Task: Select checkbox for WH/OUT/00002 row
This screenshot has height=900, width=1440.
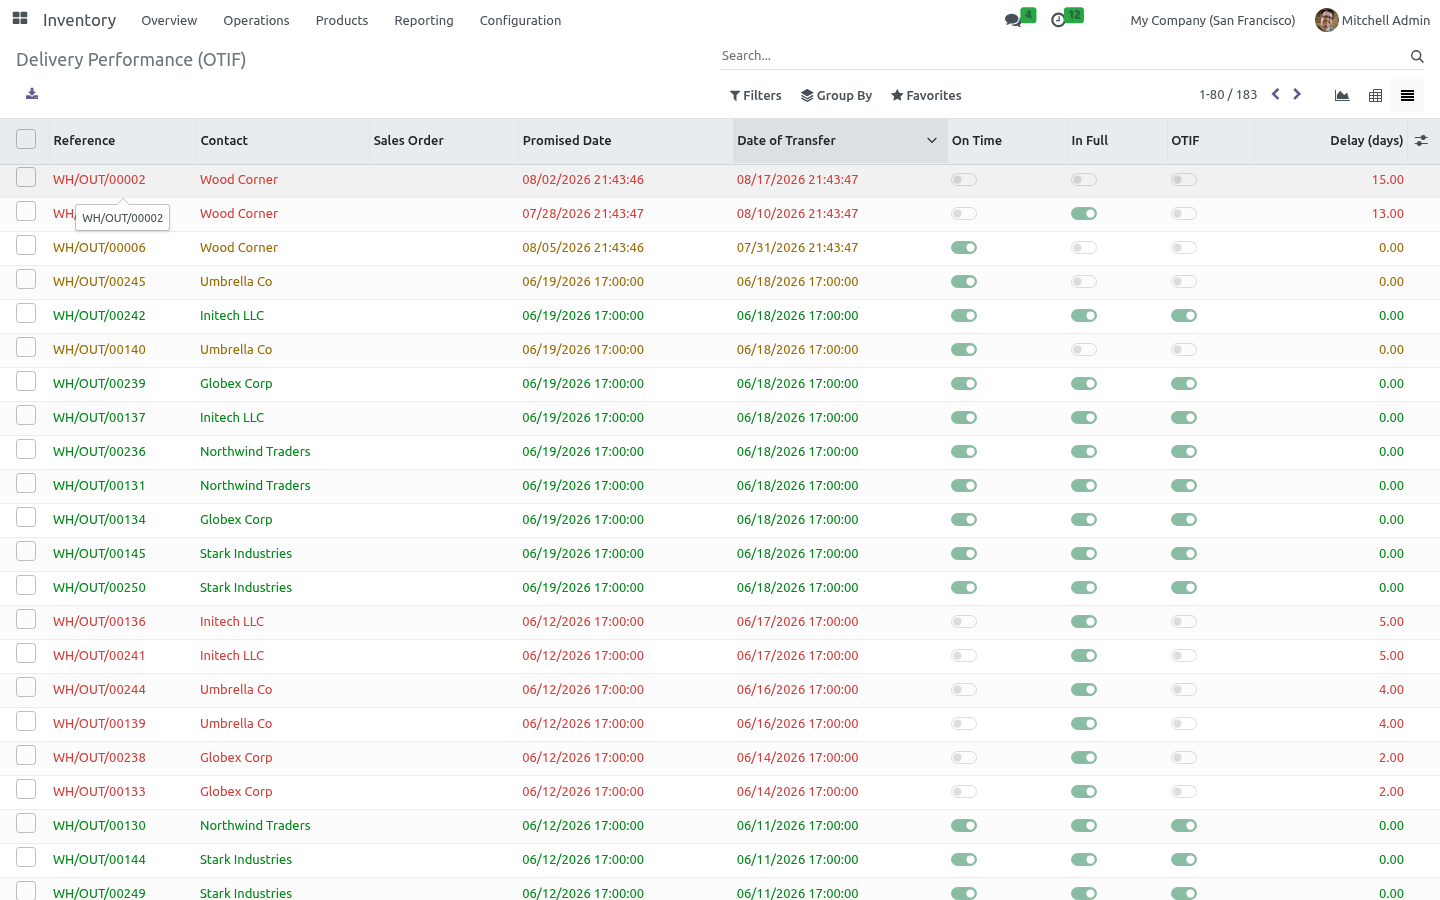Action: click(x=26, y=178)
